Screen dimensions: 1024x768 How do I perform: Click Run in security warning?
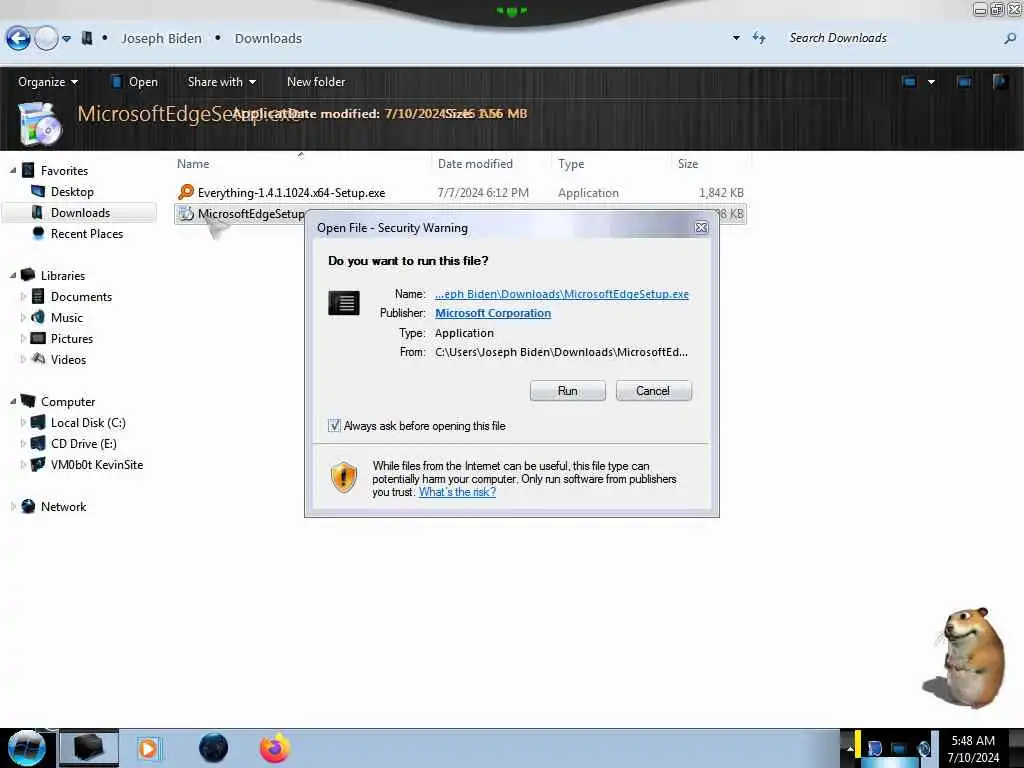[x=568, y=391]
